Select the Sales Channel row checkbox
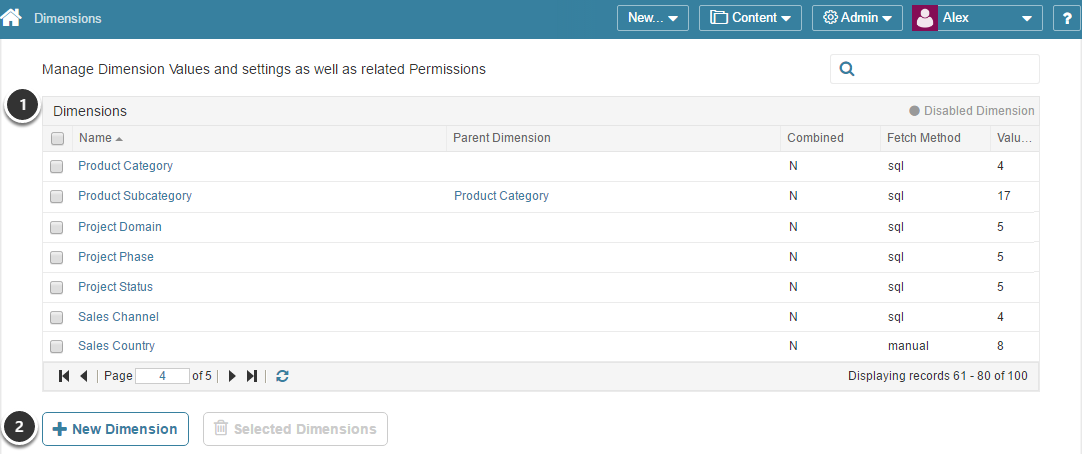 (57, 317)
